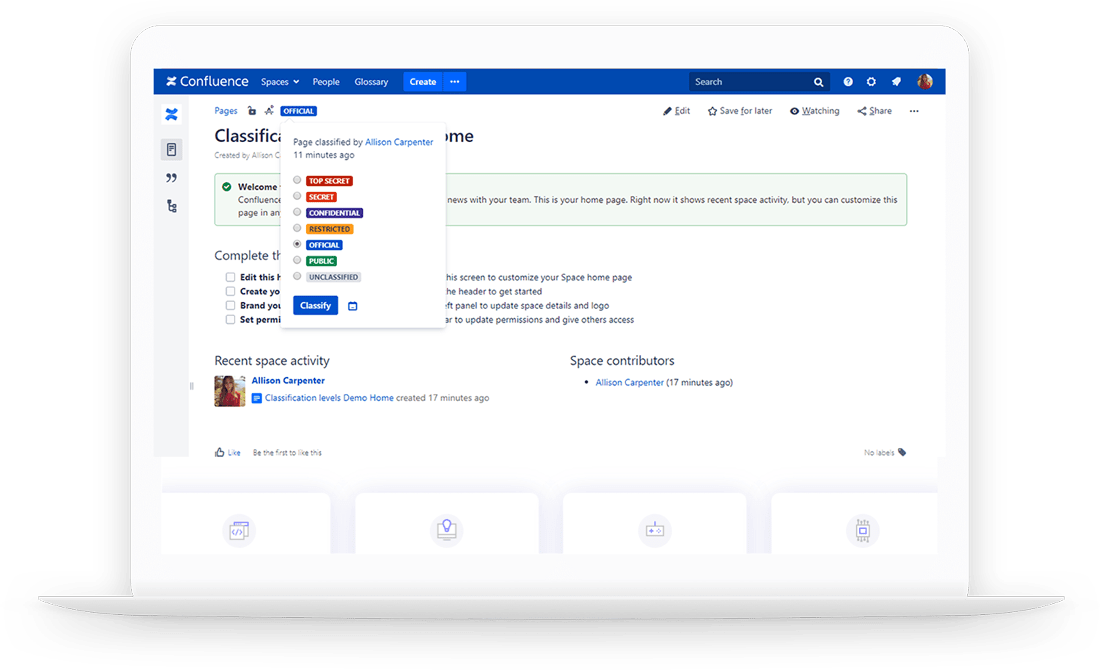Check the 'Create yo...' task checkbox
This screenshot has height=670, width=1100.
tap(230, 291)
